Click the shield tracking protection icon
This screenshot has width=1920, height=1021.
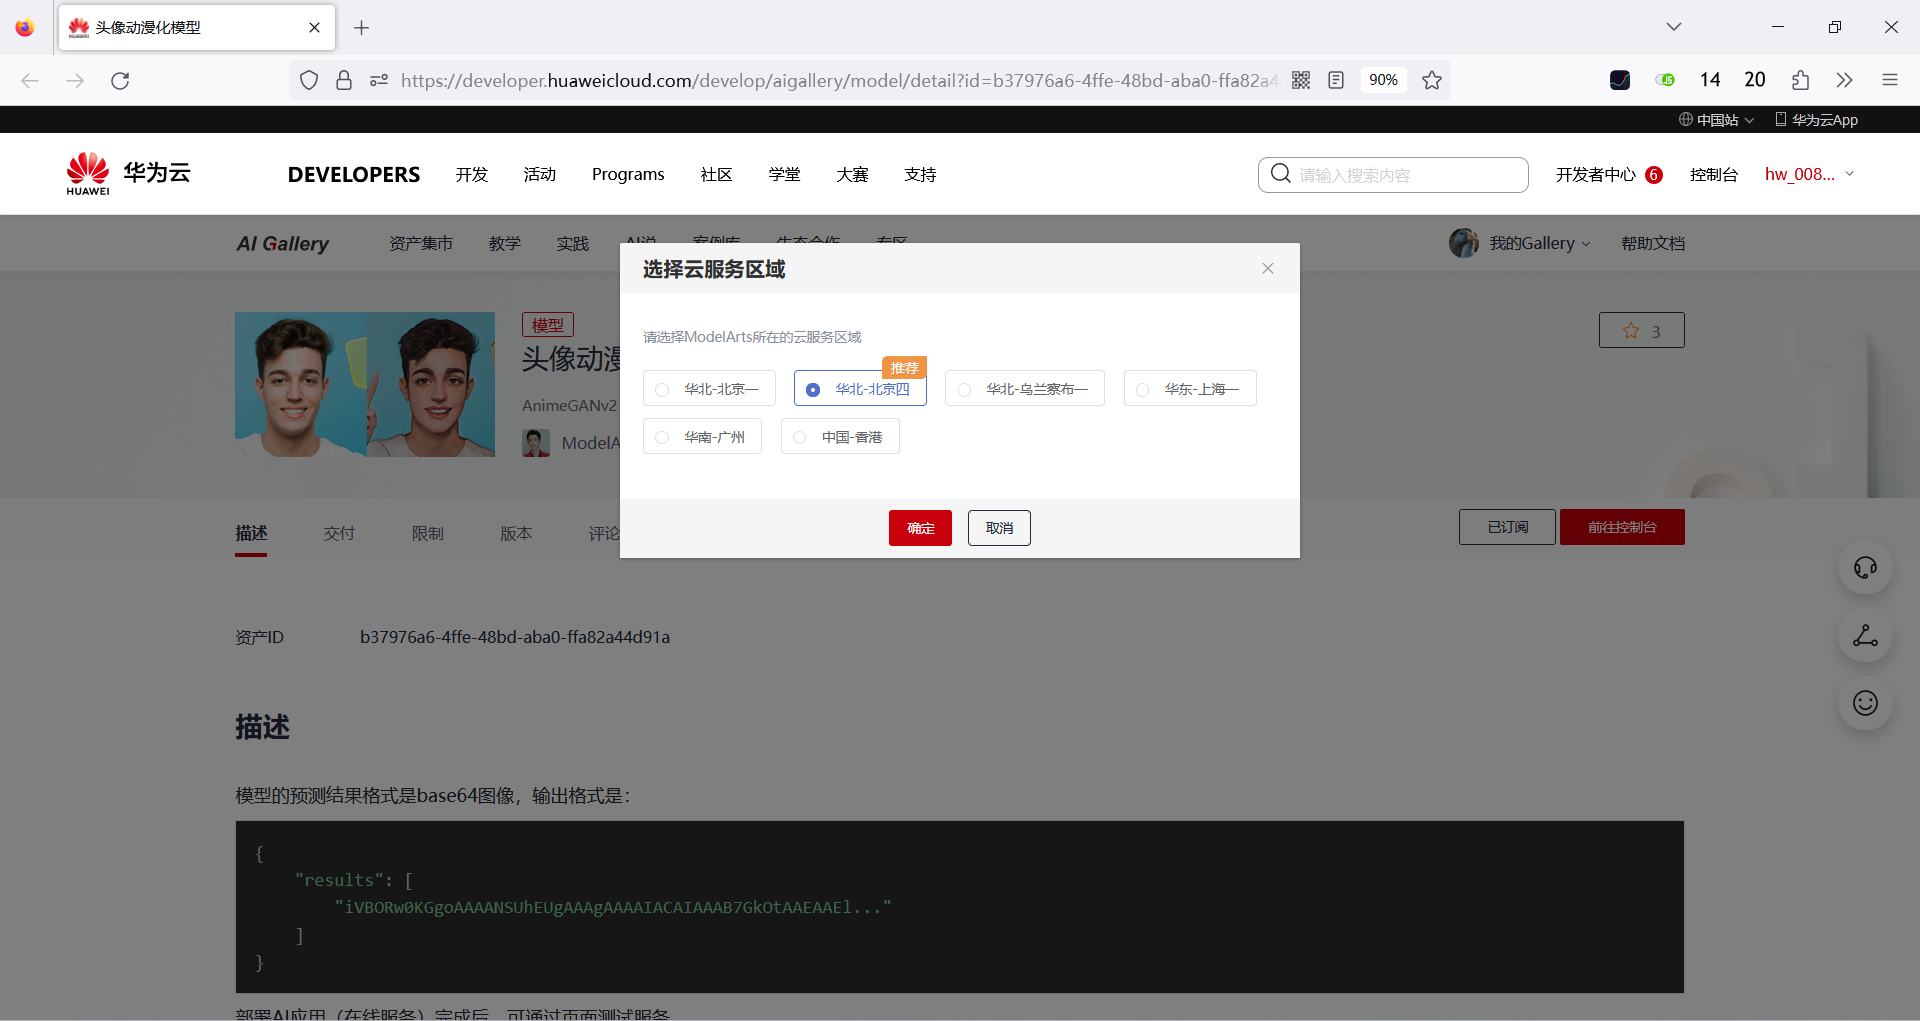[308, 80]
